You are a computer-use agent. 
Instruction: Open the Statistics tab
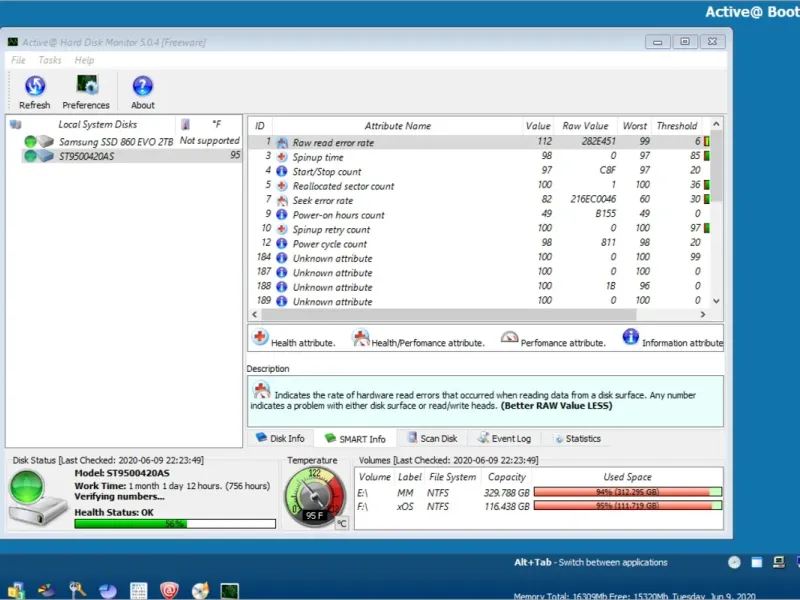click(578, 438)
